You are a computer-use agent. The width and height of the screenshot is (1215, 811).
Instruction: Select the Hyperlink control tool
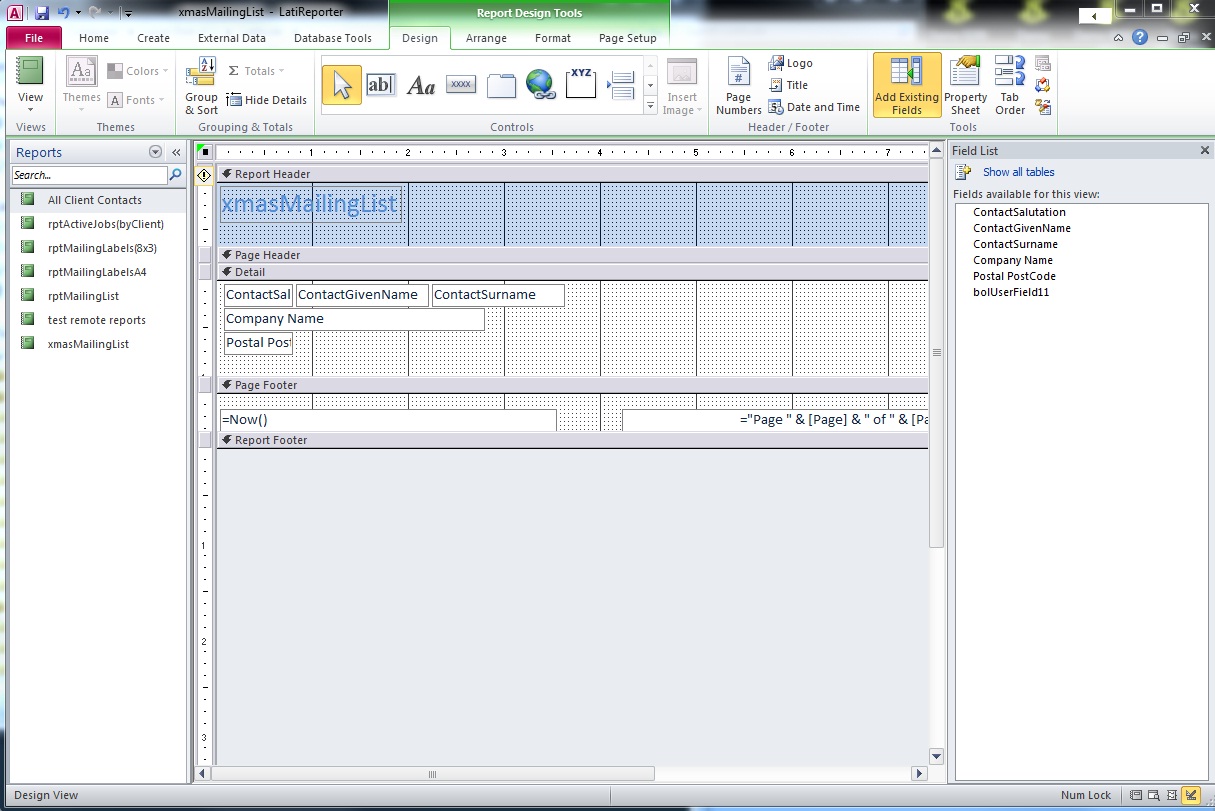coord(540,86)
